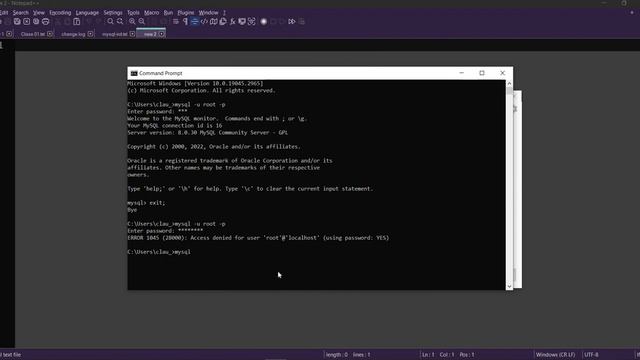Image resolution: width=640 pixels, height=360 pixels.
Task: Minimize the Command Prompt window
Action: coord(462,73)
